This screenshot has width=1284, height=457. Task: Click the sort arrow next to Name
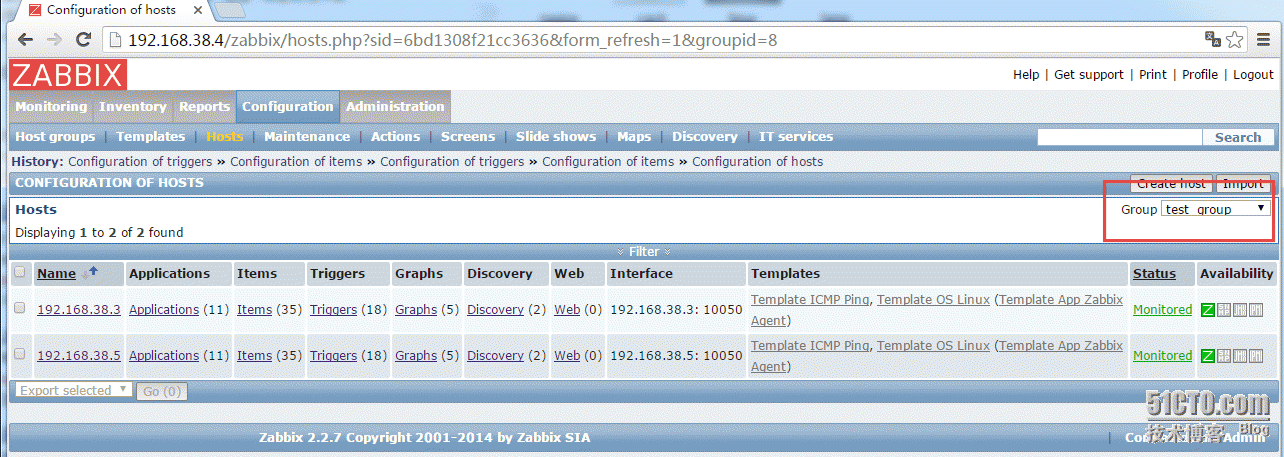pyautogui.click(x=94, y=271)
